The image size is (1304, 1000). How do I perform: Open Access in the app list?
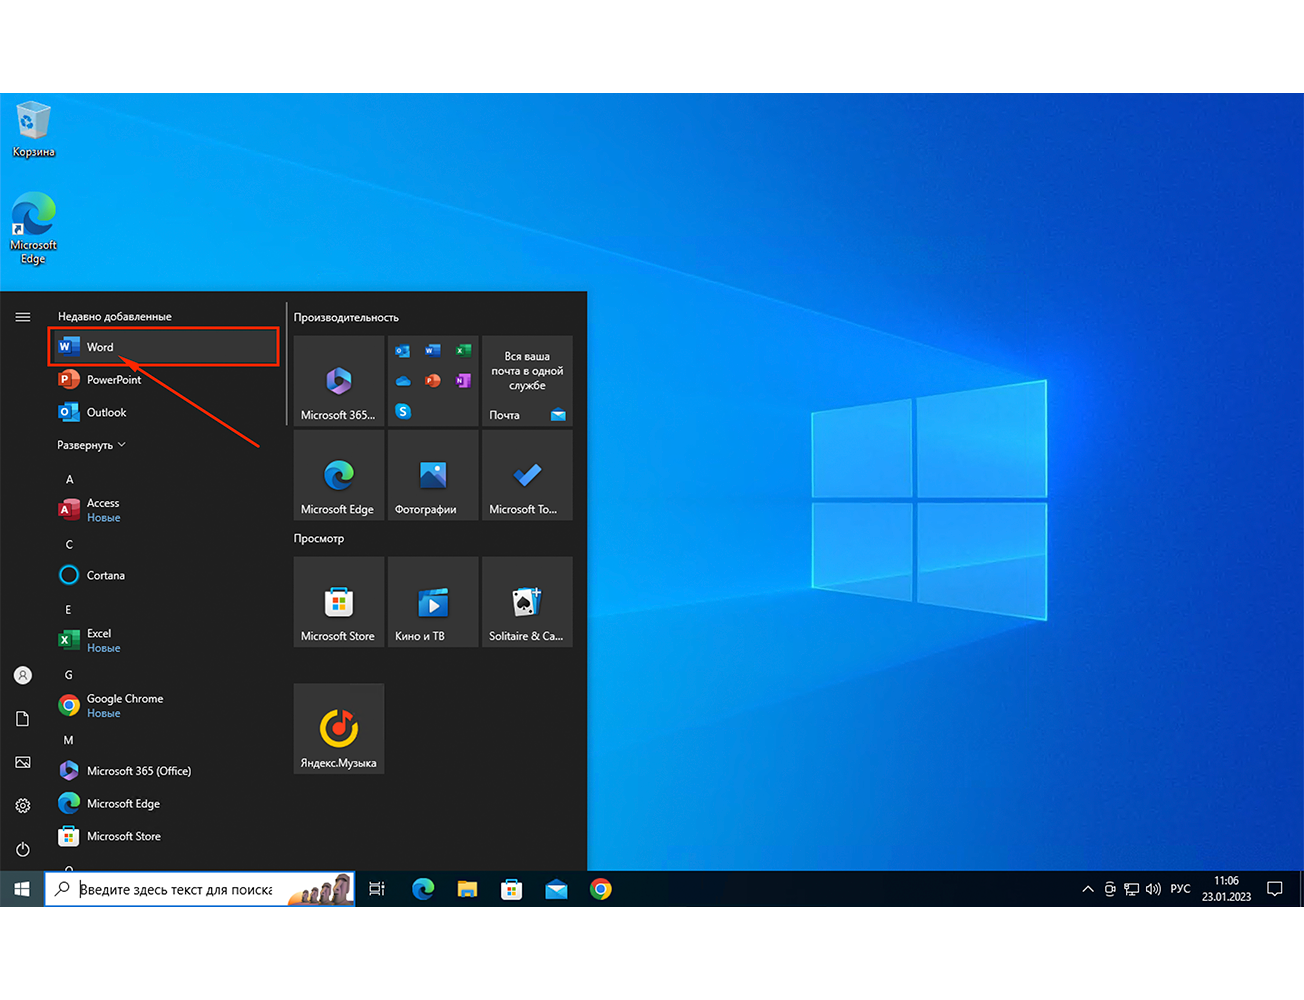164,510
